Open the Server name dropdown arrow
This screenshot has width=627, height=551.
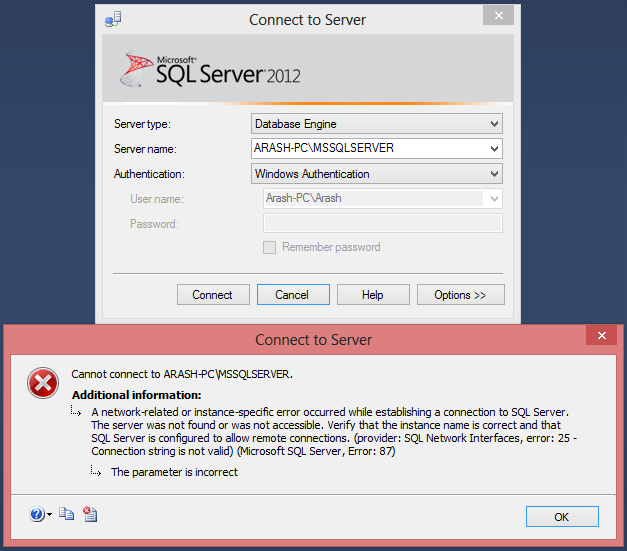[494, 149]
